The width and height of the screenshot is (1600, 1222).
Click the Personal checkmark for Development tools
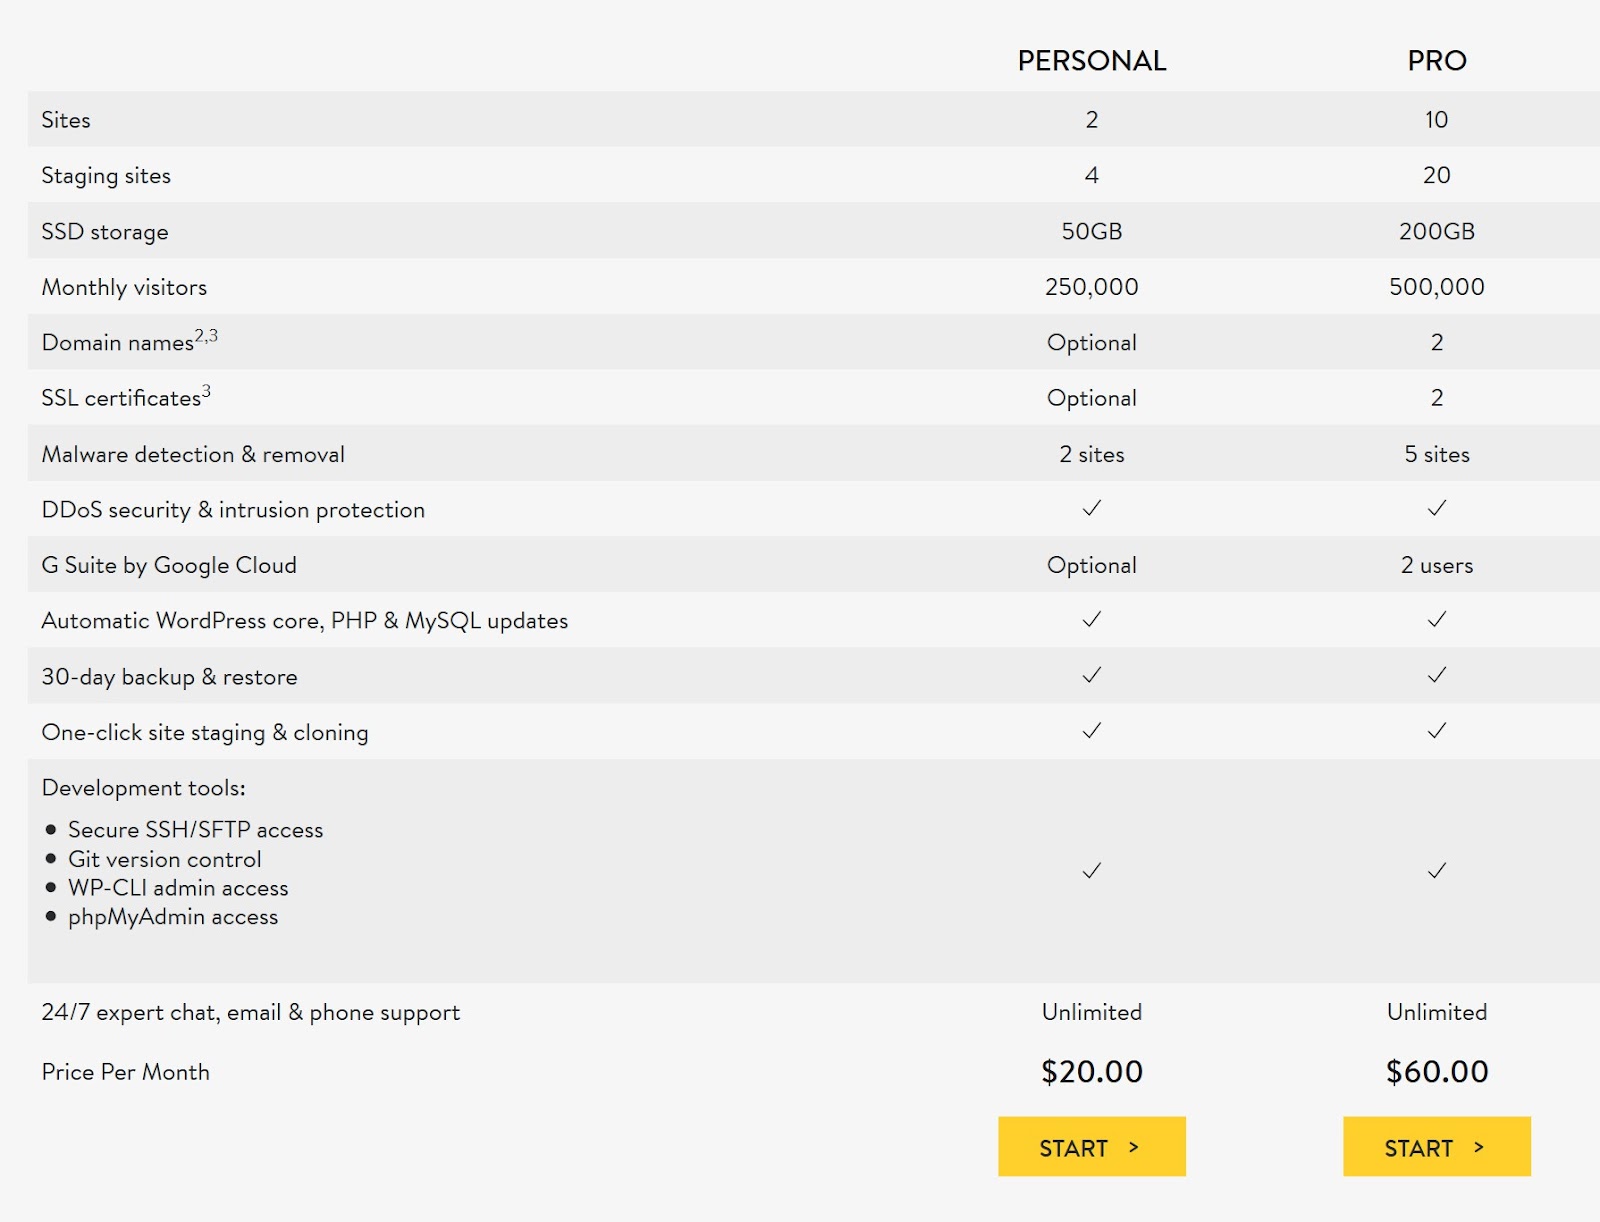click(1092, 871)
